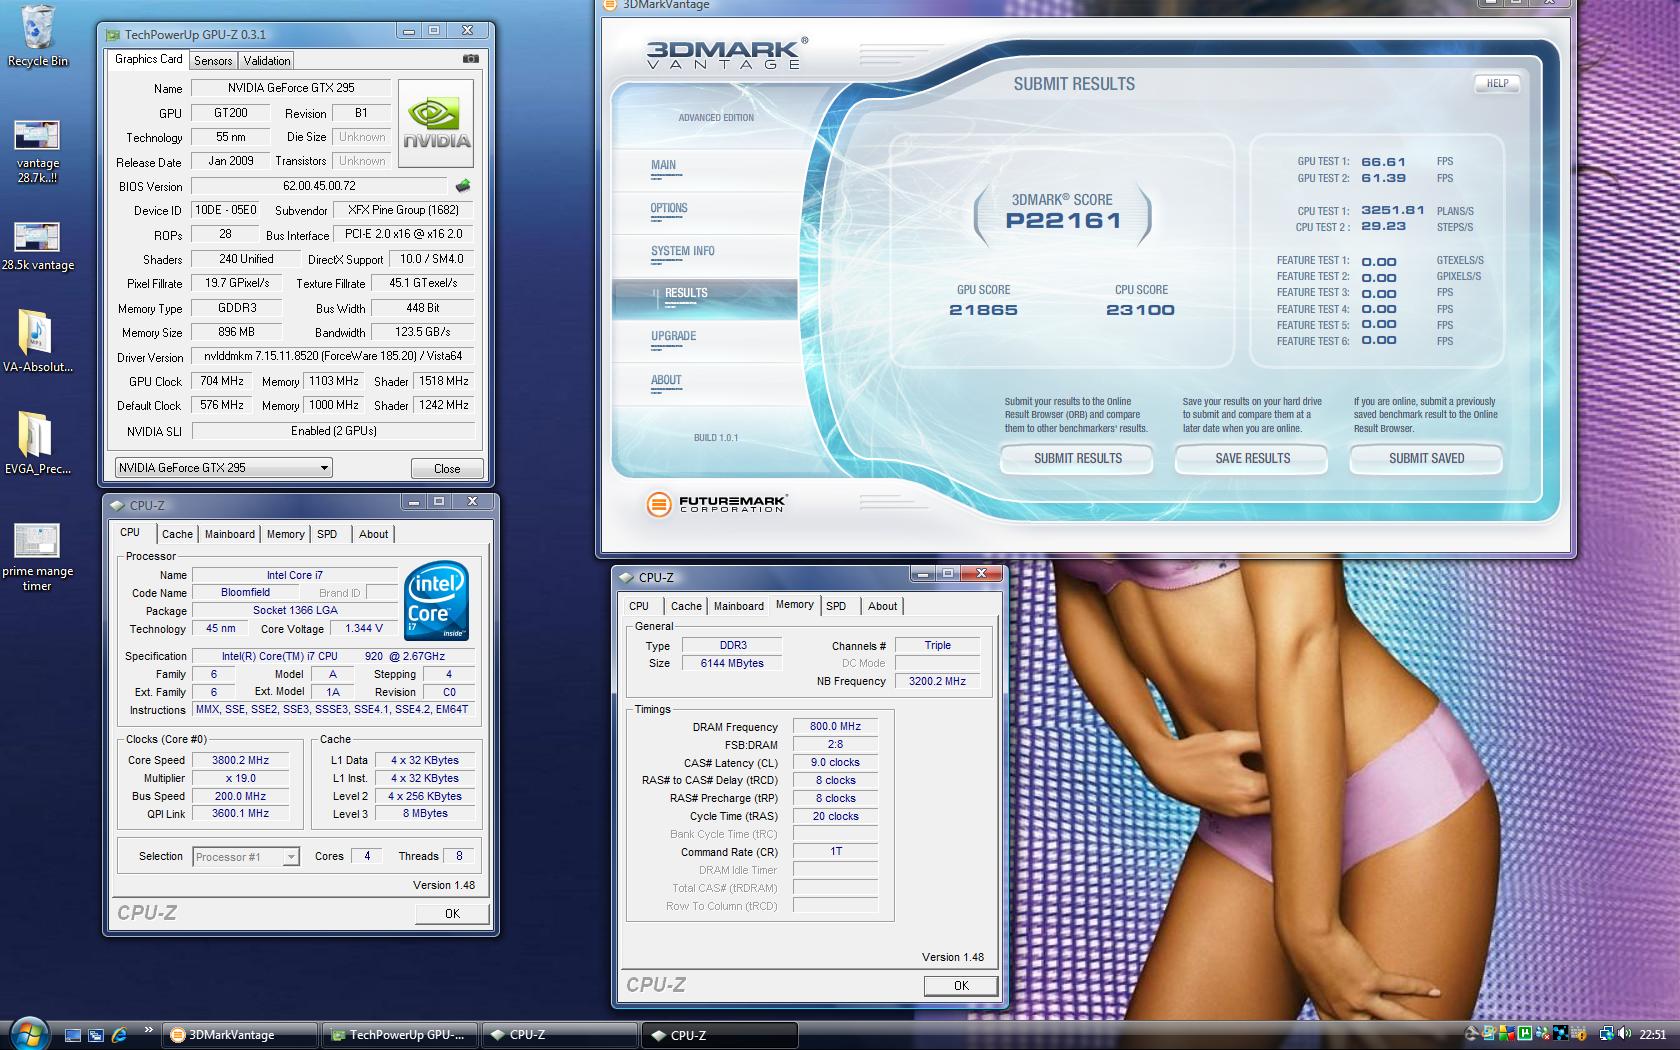This screenshot has height=1050, width=1680.
Task: Click the GPU SCORE value 21865
Action: pyautogui.click(x=983, y=310)
